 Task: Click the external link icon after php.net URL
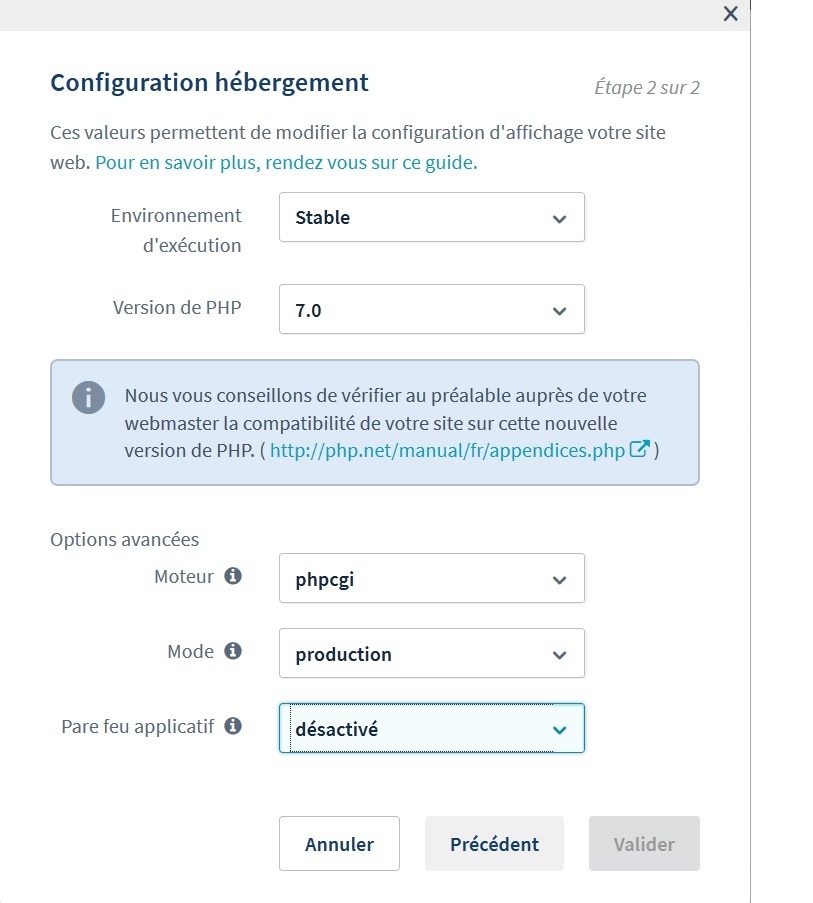640,449
